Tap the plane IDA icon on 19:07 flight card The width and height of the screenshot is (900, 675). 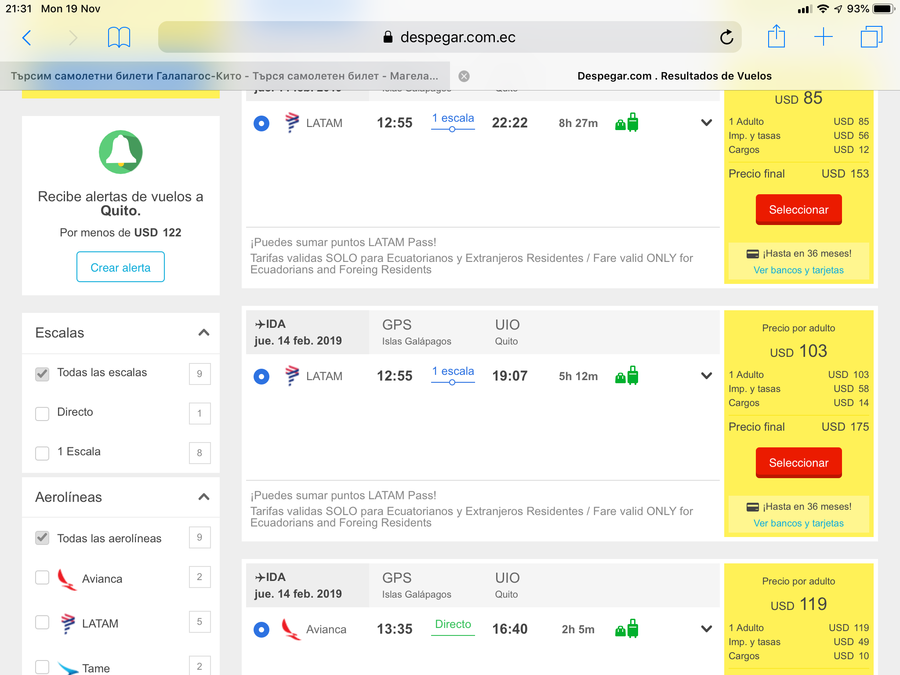click(259, 324)
